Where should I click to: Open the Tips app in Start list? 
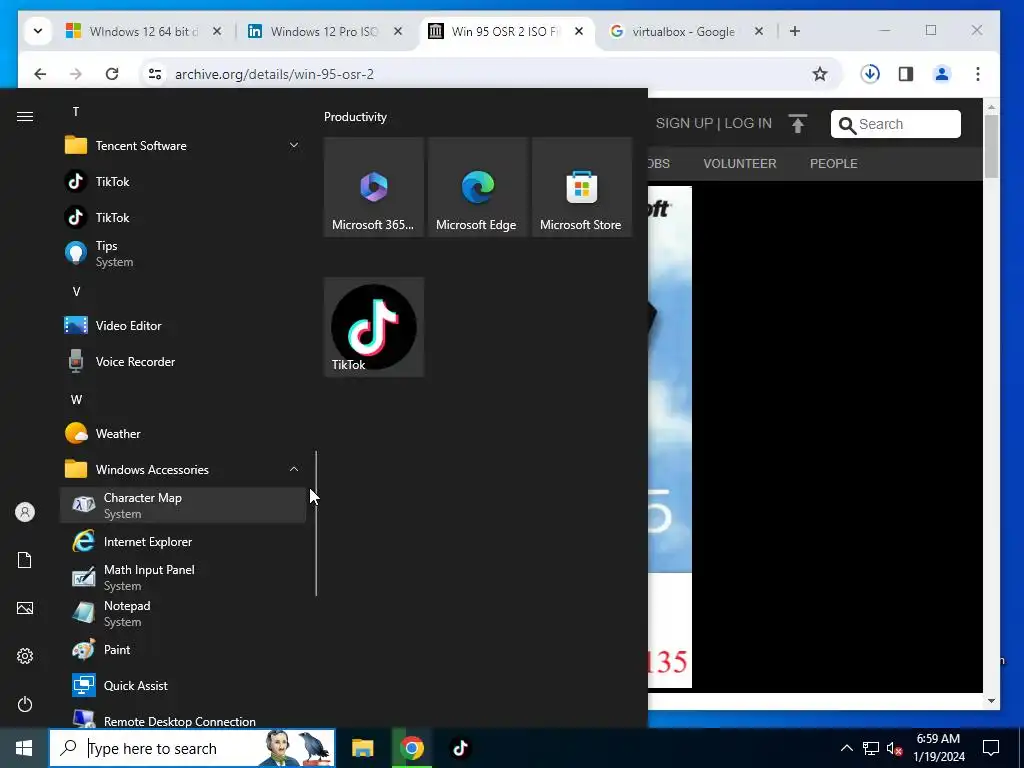point(183,253)
